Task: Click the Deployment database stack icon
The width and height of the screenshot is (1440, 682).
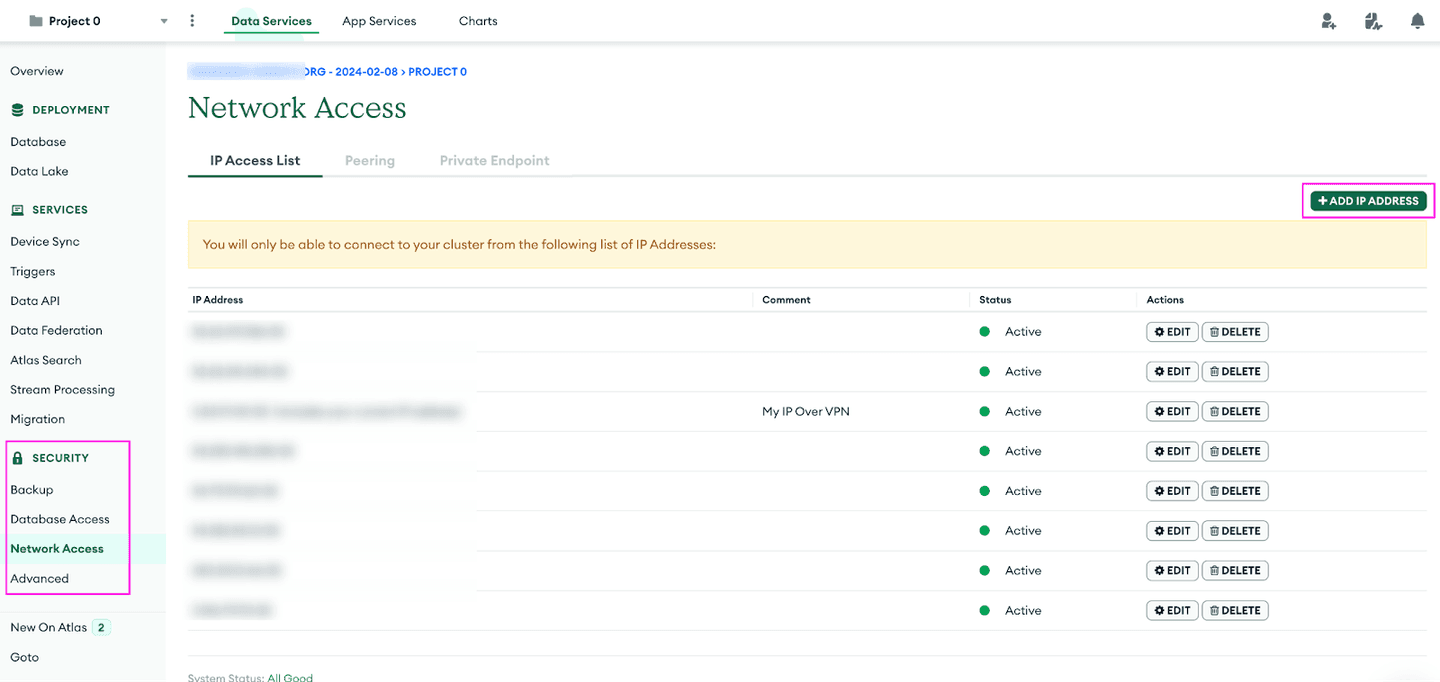Action: pyautogui.click(x=17, y=110)
